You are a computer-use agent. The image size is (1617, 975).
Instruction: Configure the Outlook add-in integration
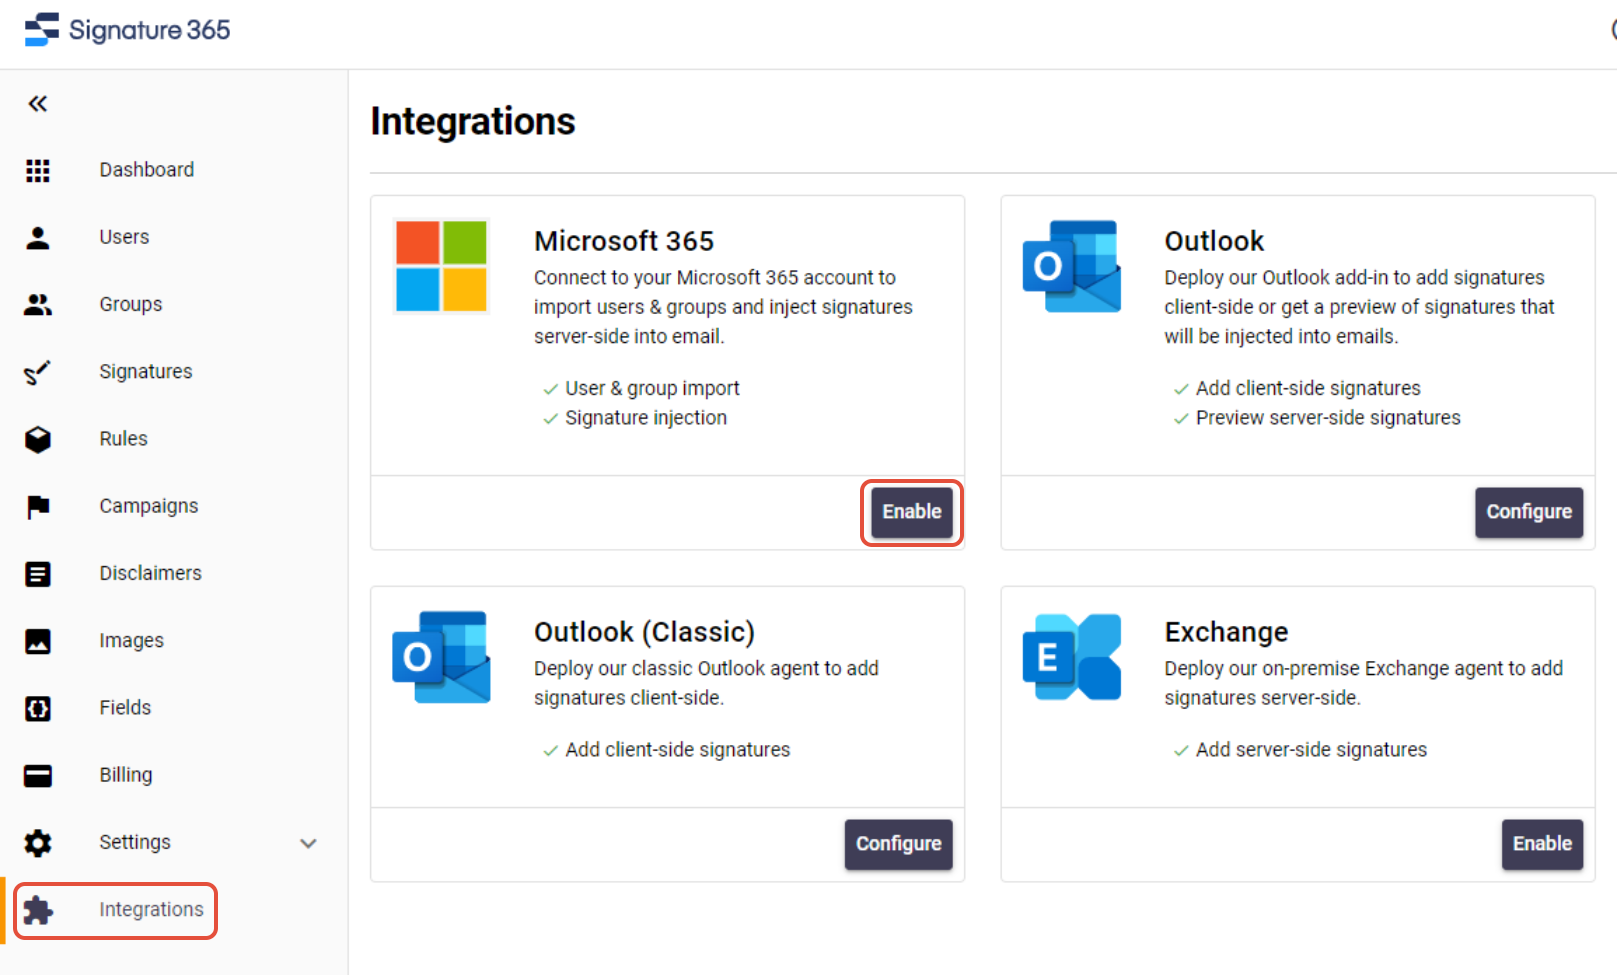1529,512
